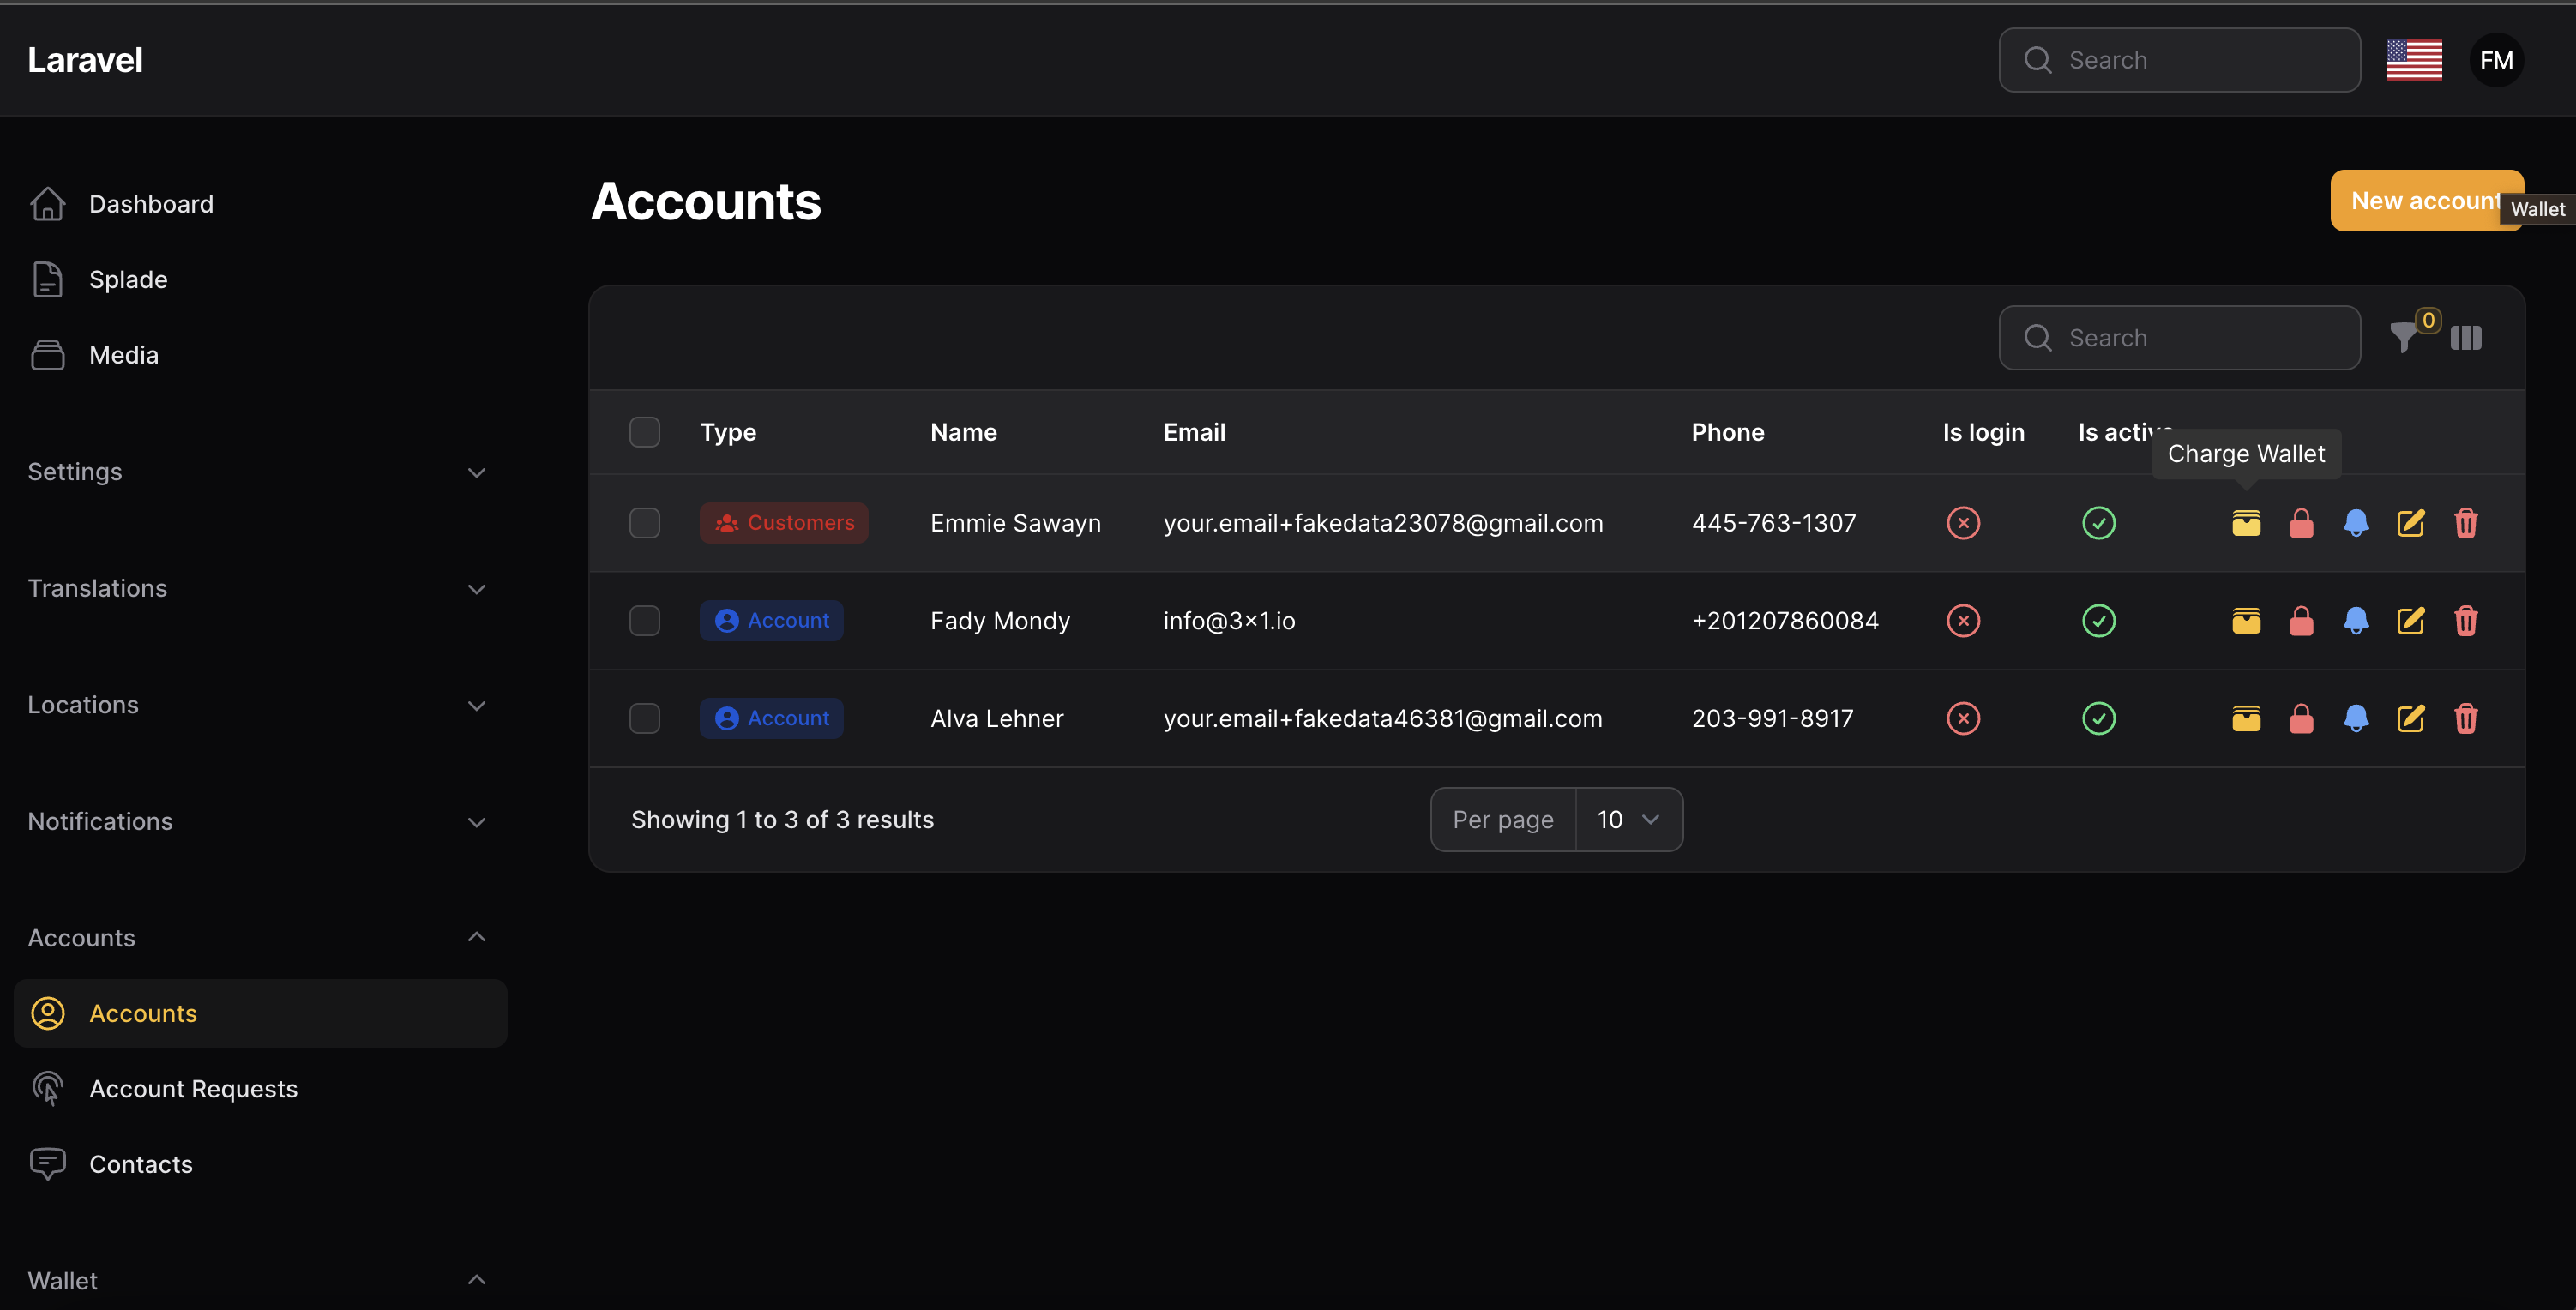Expand the Translations sidebar group
The width and height of the screenshot is (2576, 1310).
[257, 588]
